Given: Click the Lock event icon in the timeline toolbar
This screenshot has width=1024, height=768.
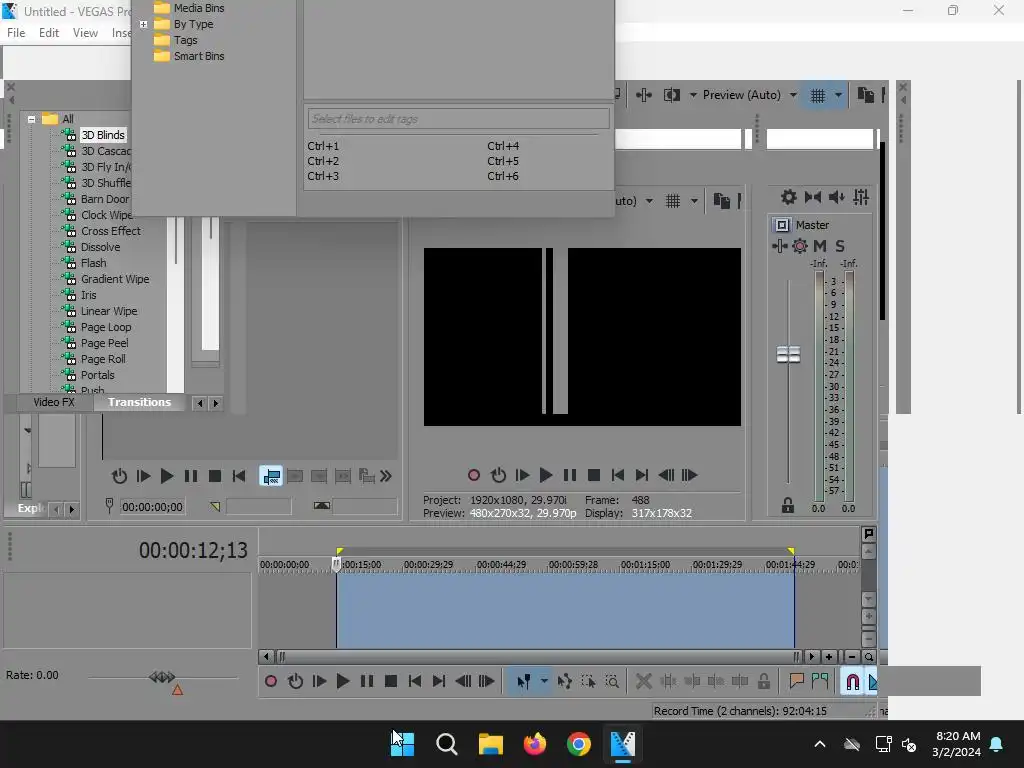Looking at the screenshot, I should 763,681.
